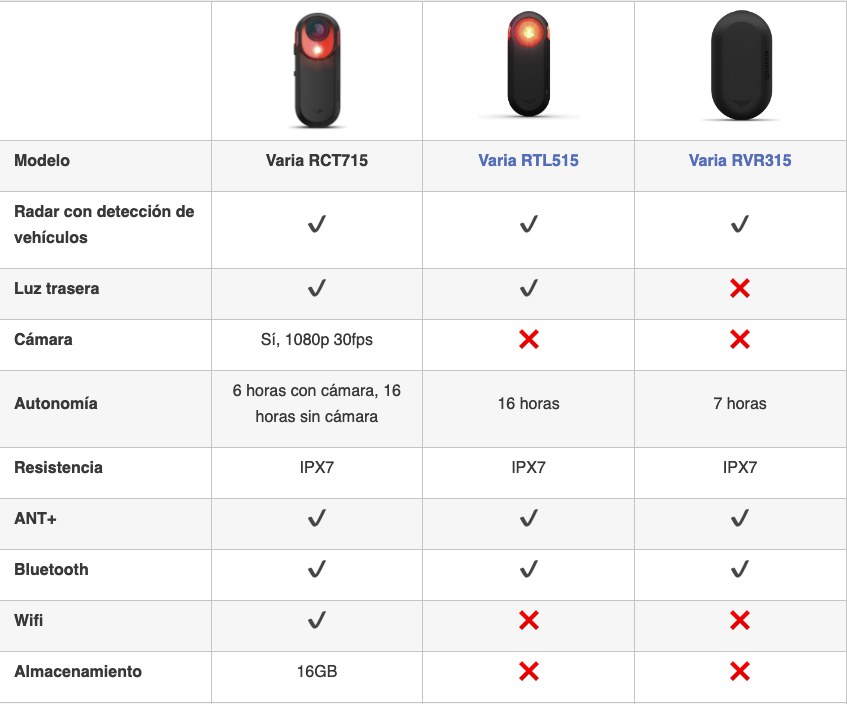The height and width of the screenshot is (704, 847).
Task: Click the red X for RTL515 Cámara
Action: [529, 340]
